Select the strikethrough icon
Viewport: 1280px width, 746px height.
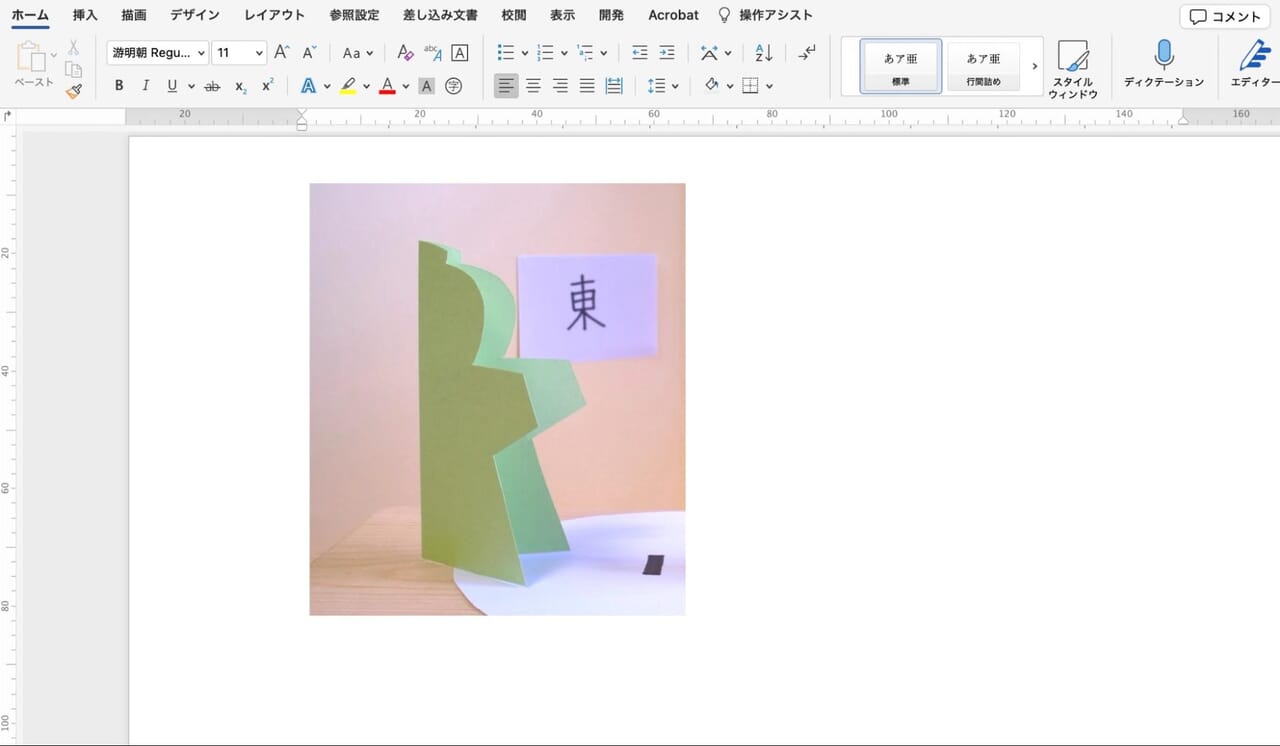click(212, 85)
